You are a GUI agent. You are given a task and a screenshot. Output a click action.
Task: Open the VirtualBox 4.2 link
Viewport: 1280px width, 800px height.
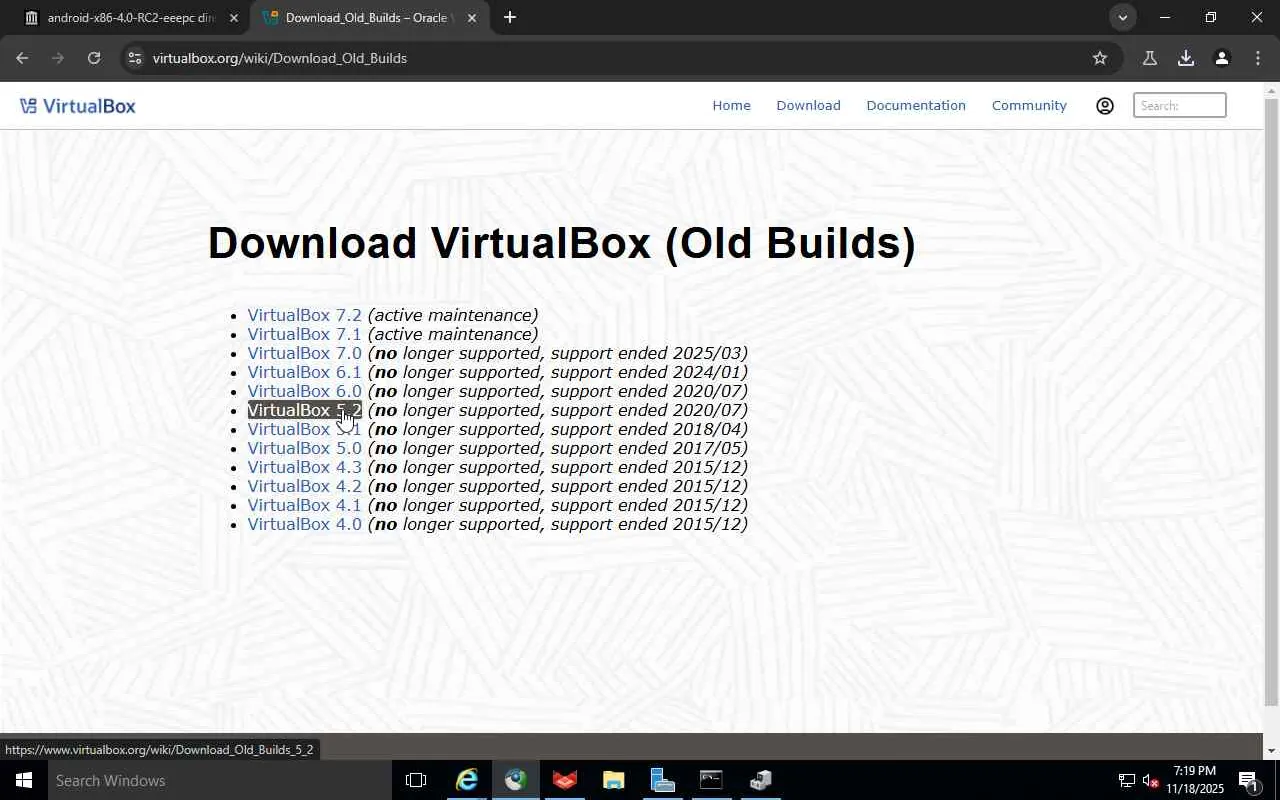pyautogui.click(x=305, y=486)
